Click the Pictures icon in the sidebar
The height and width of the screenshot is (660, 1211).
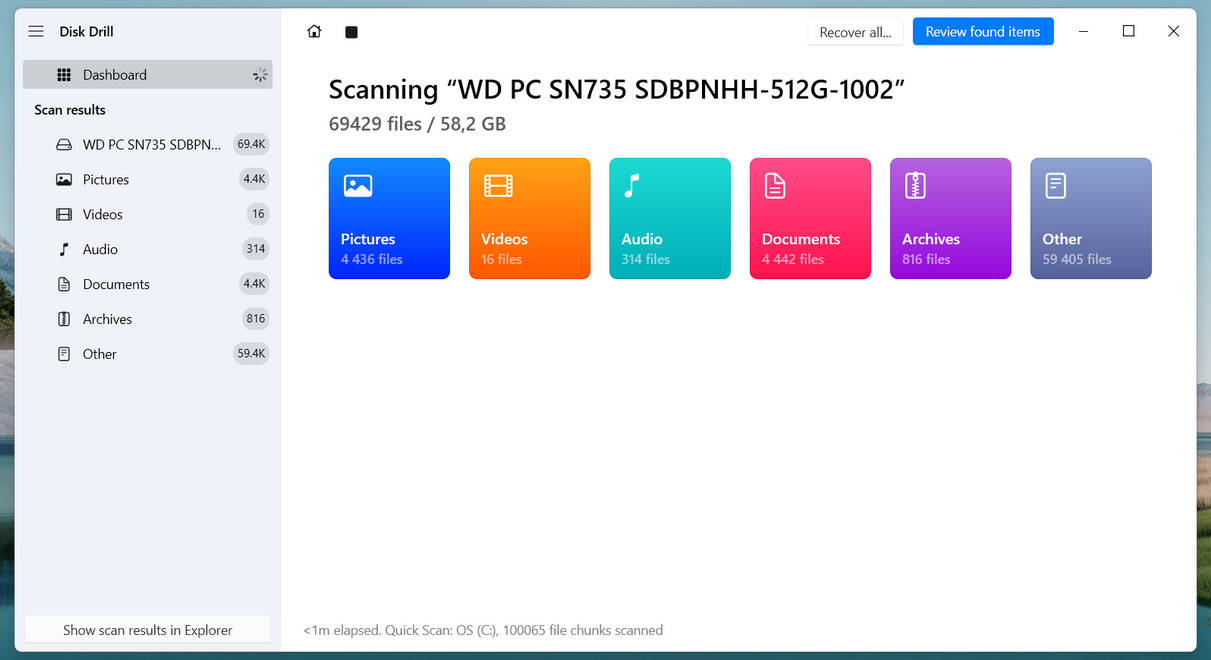(64, 180)
